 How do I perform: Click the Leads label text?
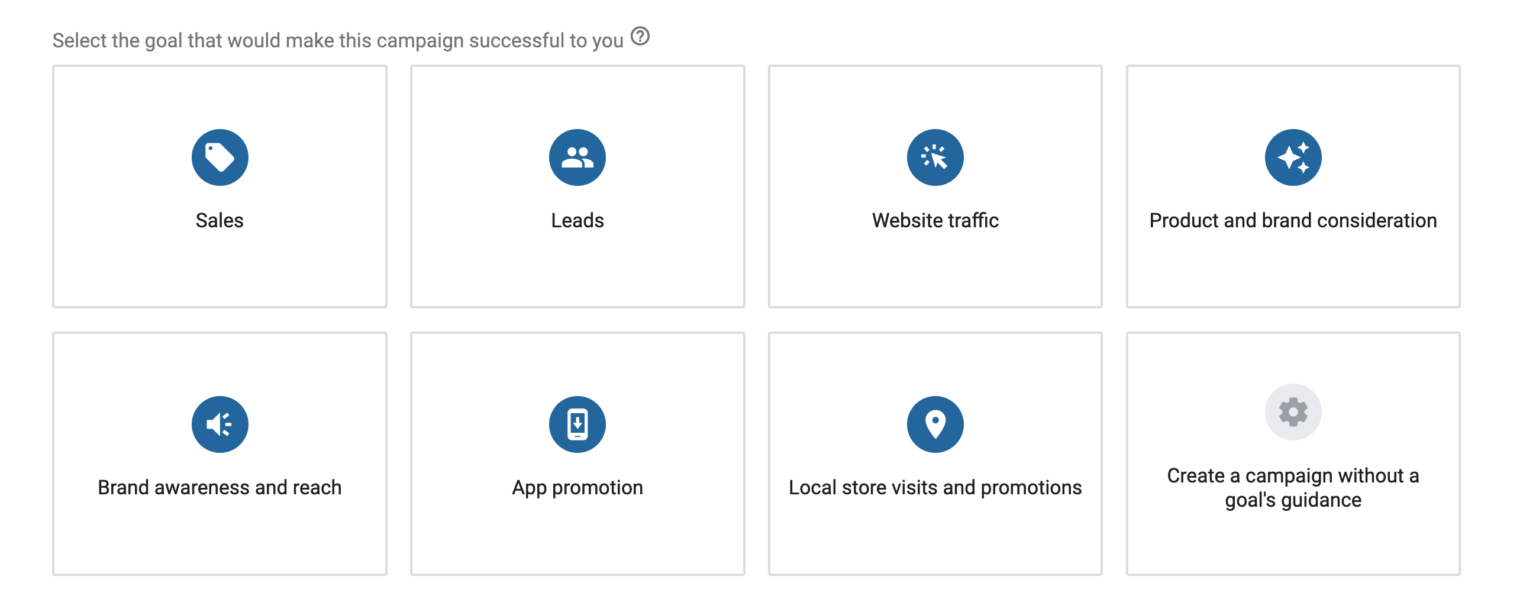577,220
